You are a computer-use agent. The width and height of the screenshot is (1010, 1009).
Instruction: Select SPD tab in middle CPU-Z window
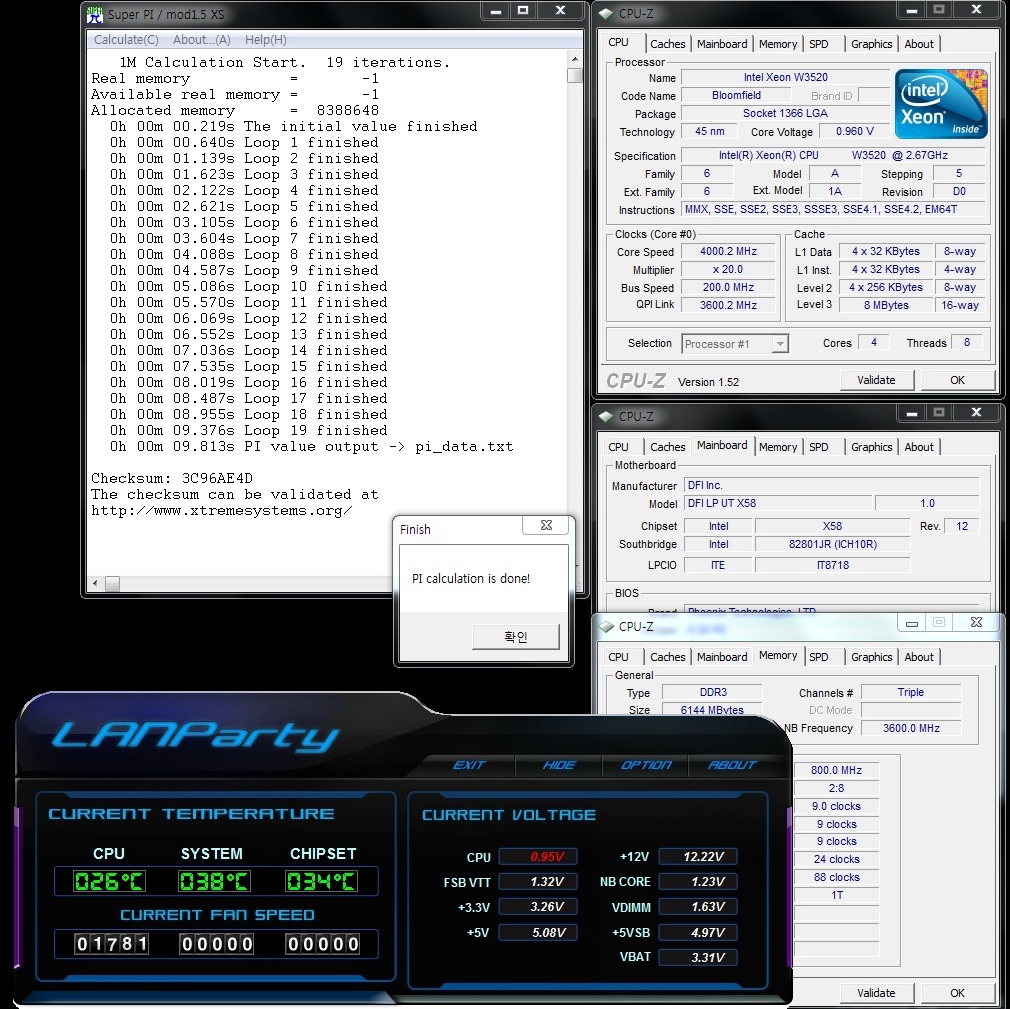point(819,447)
